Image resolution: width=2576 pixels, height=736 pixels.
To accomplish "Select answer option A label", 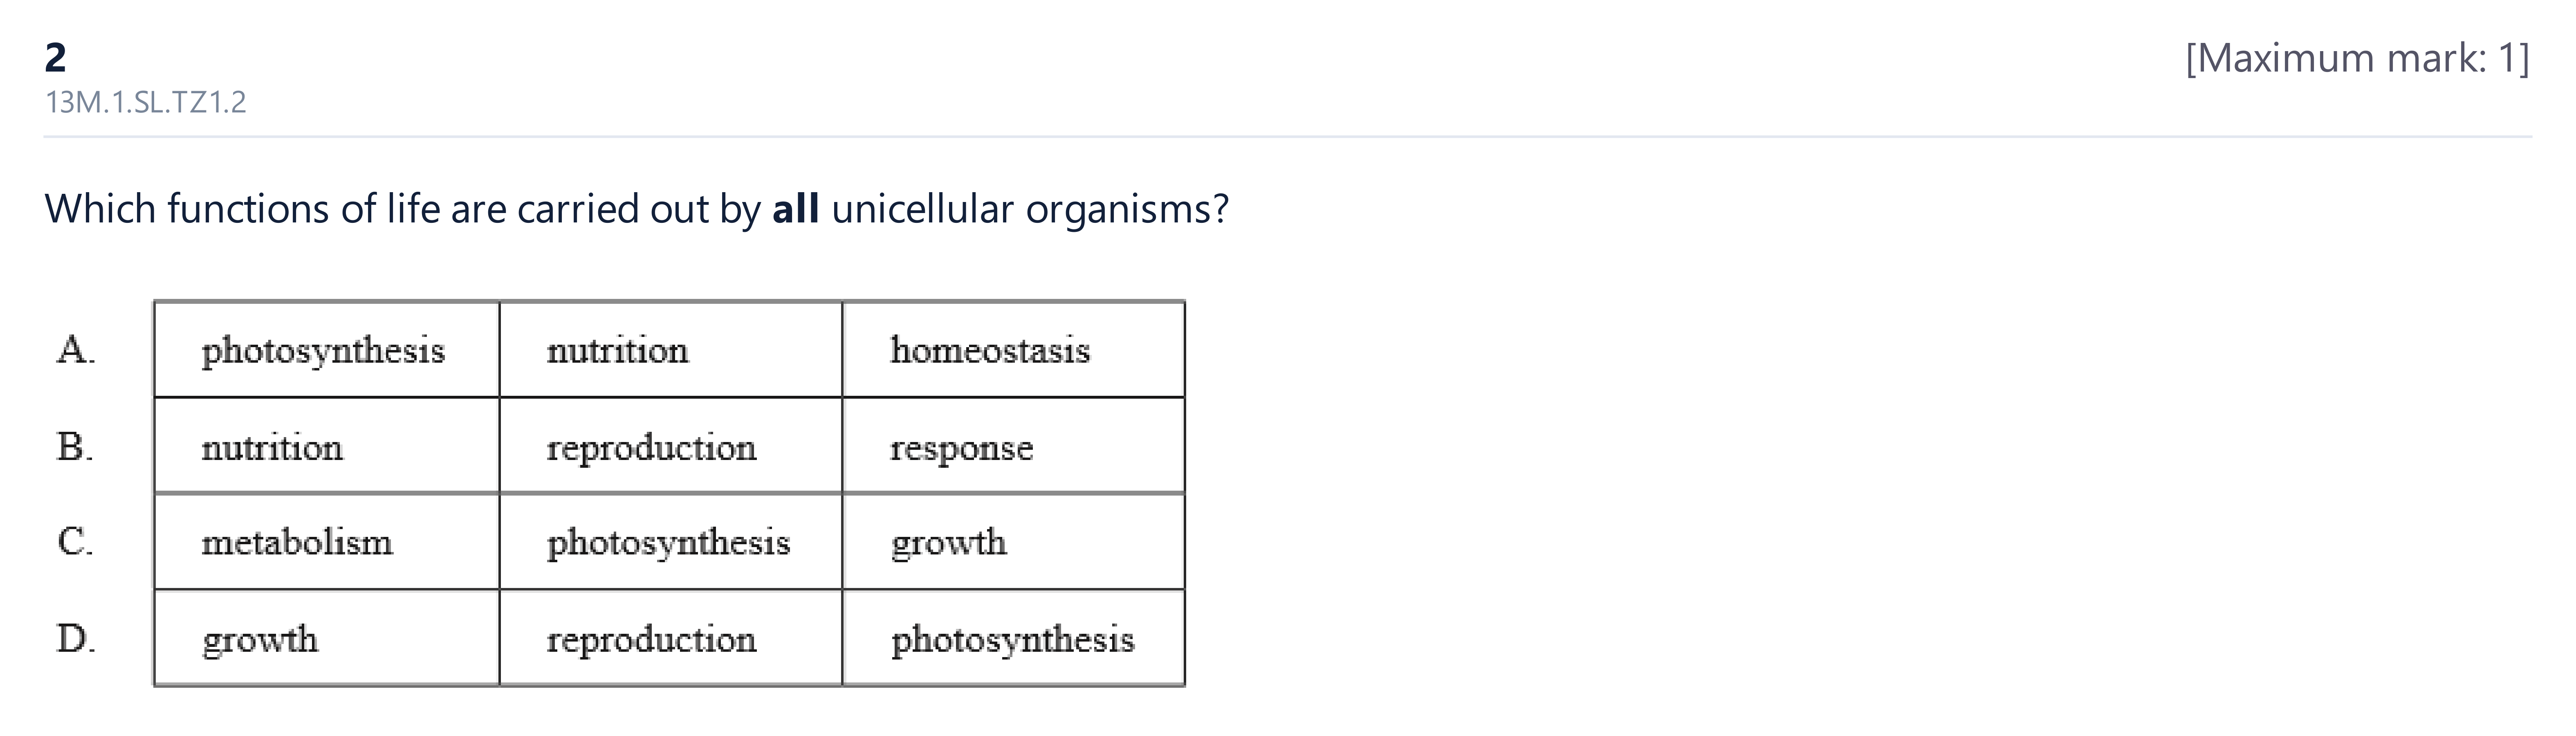I will 76,350.
